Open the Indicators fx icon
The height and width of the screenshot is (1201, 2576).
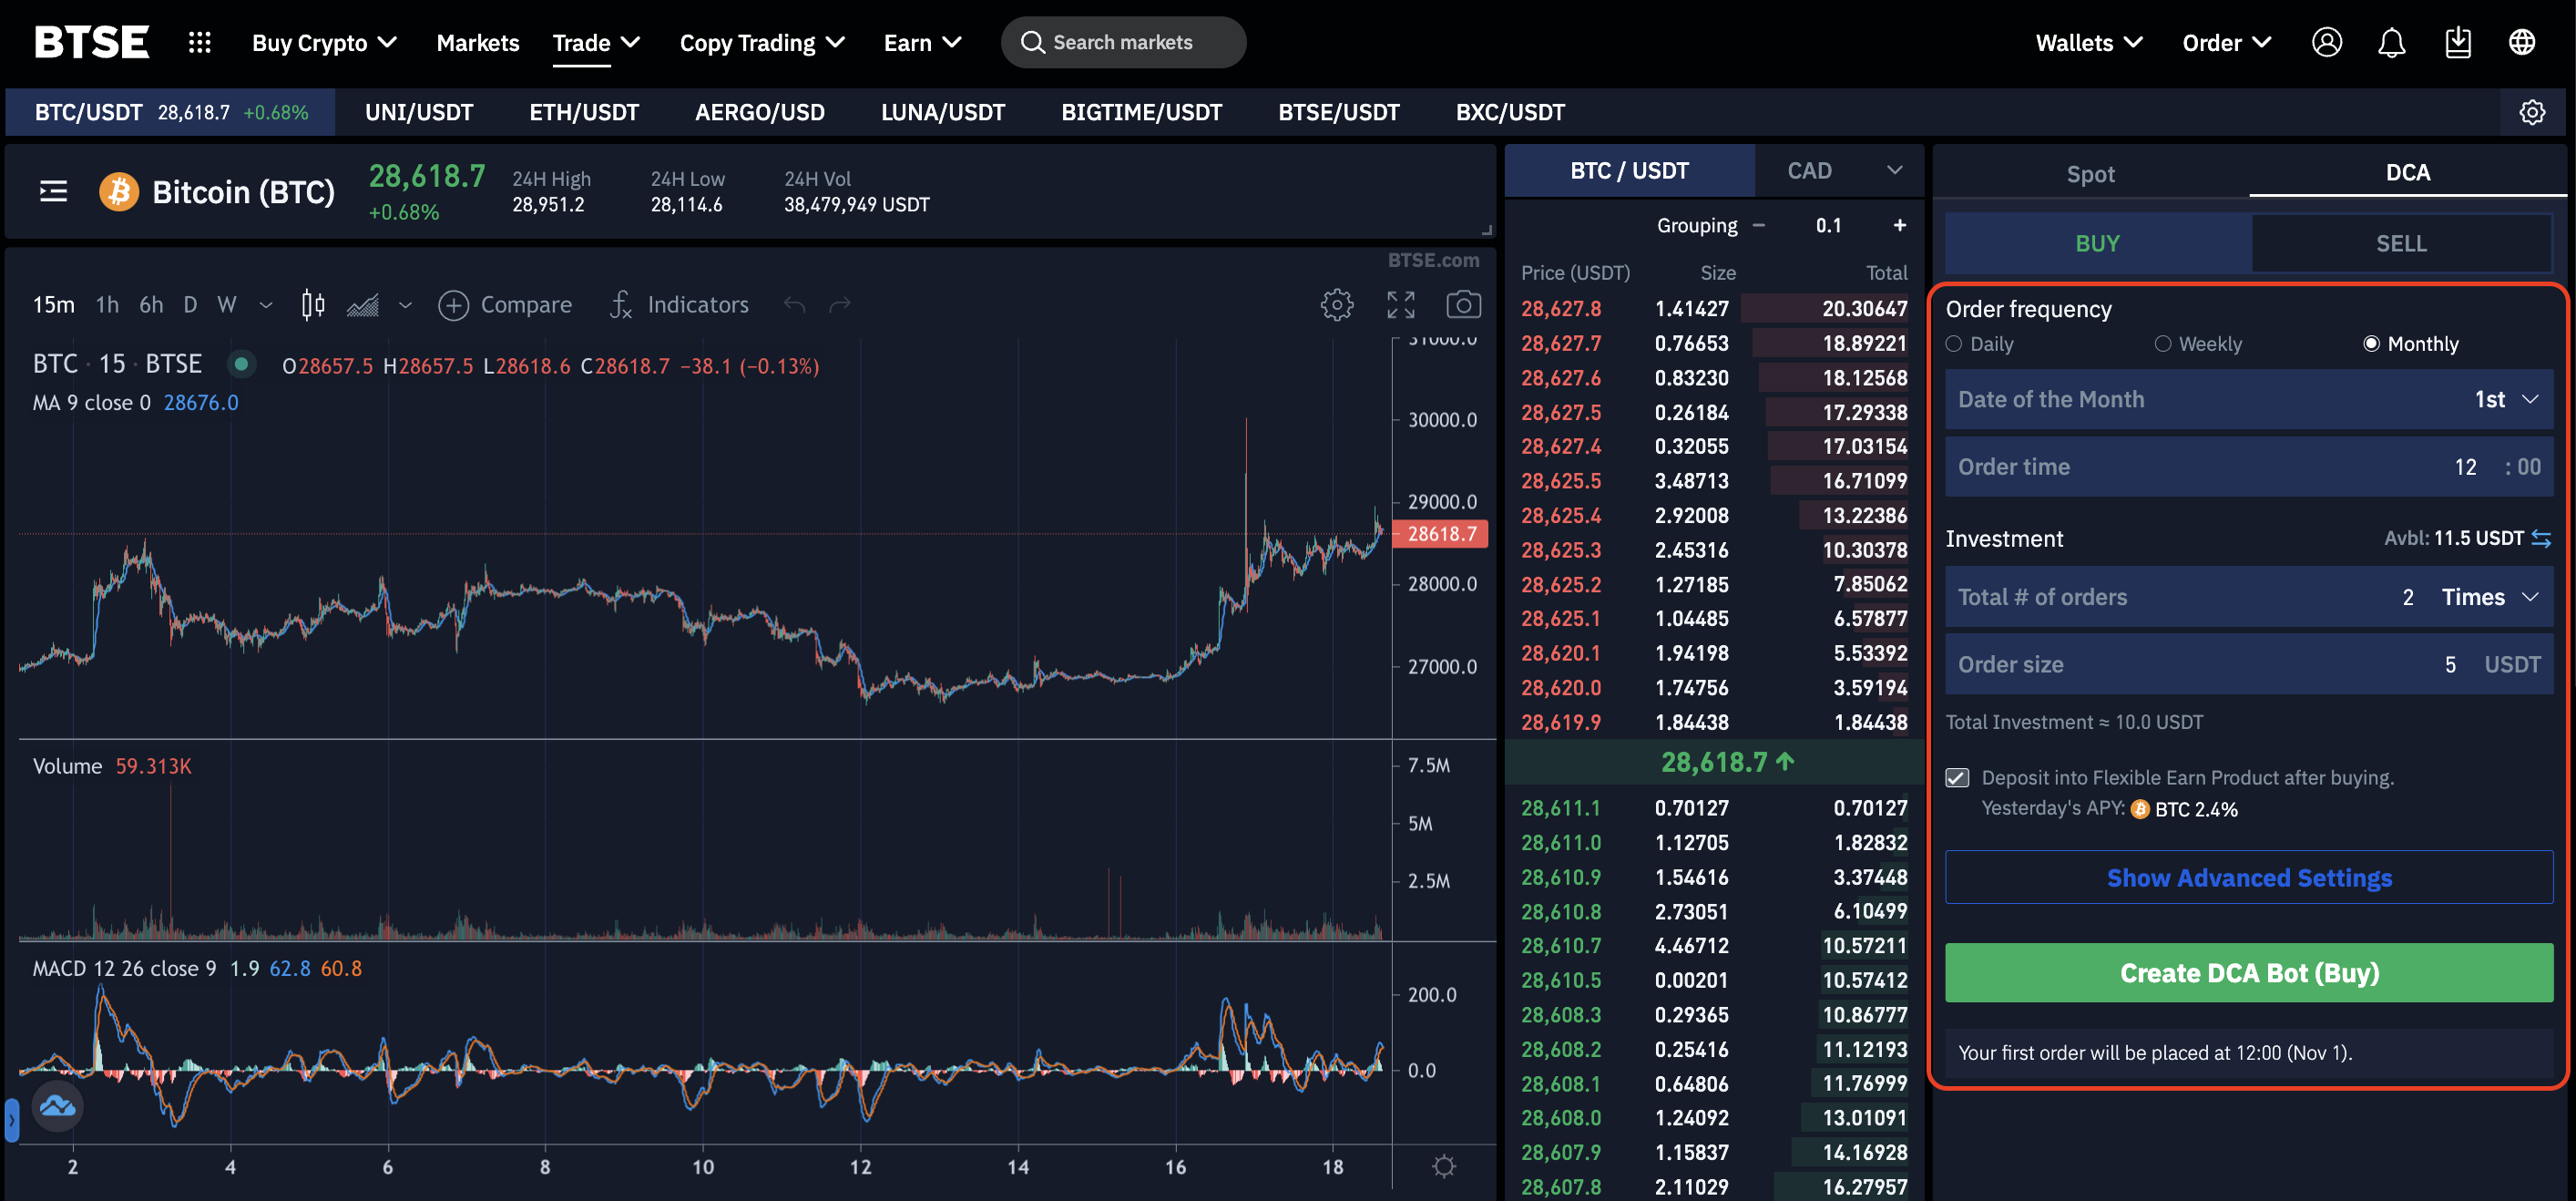pyautogui.click(x=621, y=304)
